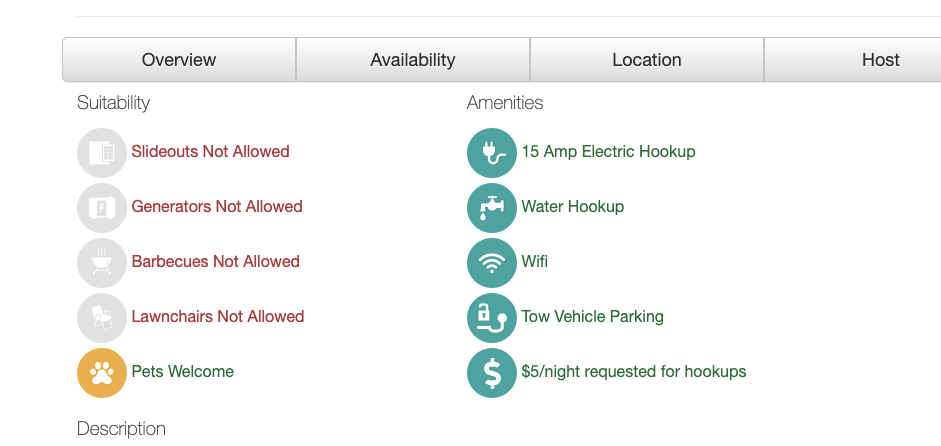Click the dollar sign icon
941x446 pixels.
pos(492,373)
